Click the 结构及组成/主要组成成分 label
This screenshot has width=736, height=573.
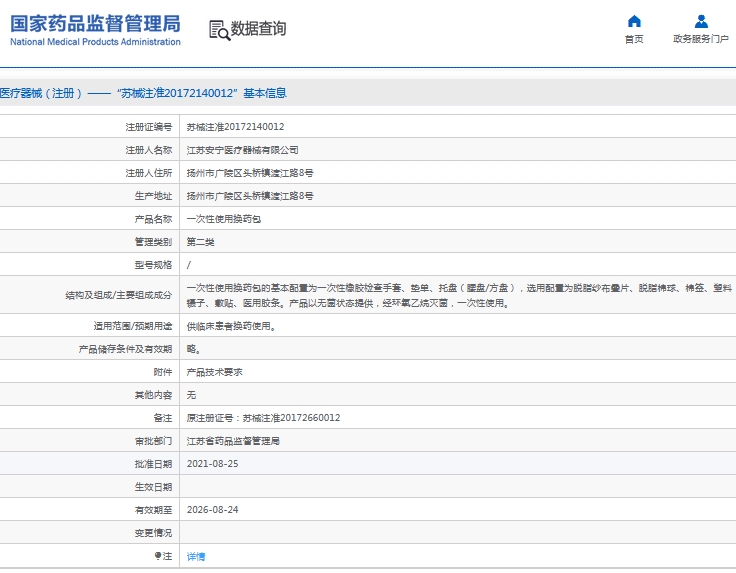pos(119,296)
